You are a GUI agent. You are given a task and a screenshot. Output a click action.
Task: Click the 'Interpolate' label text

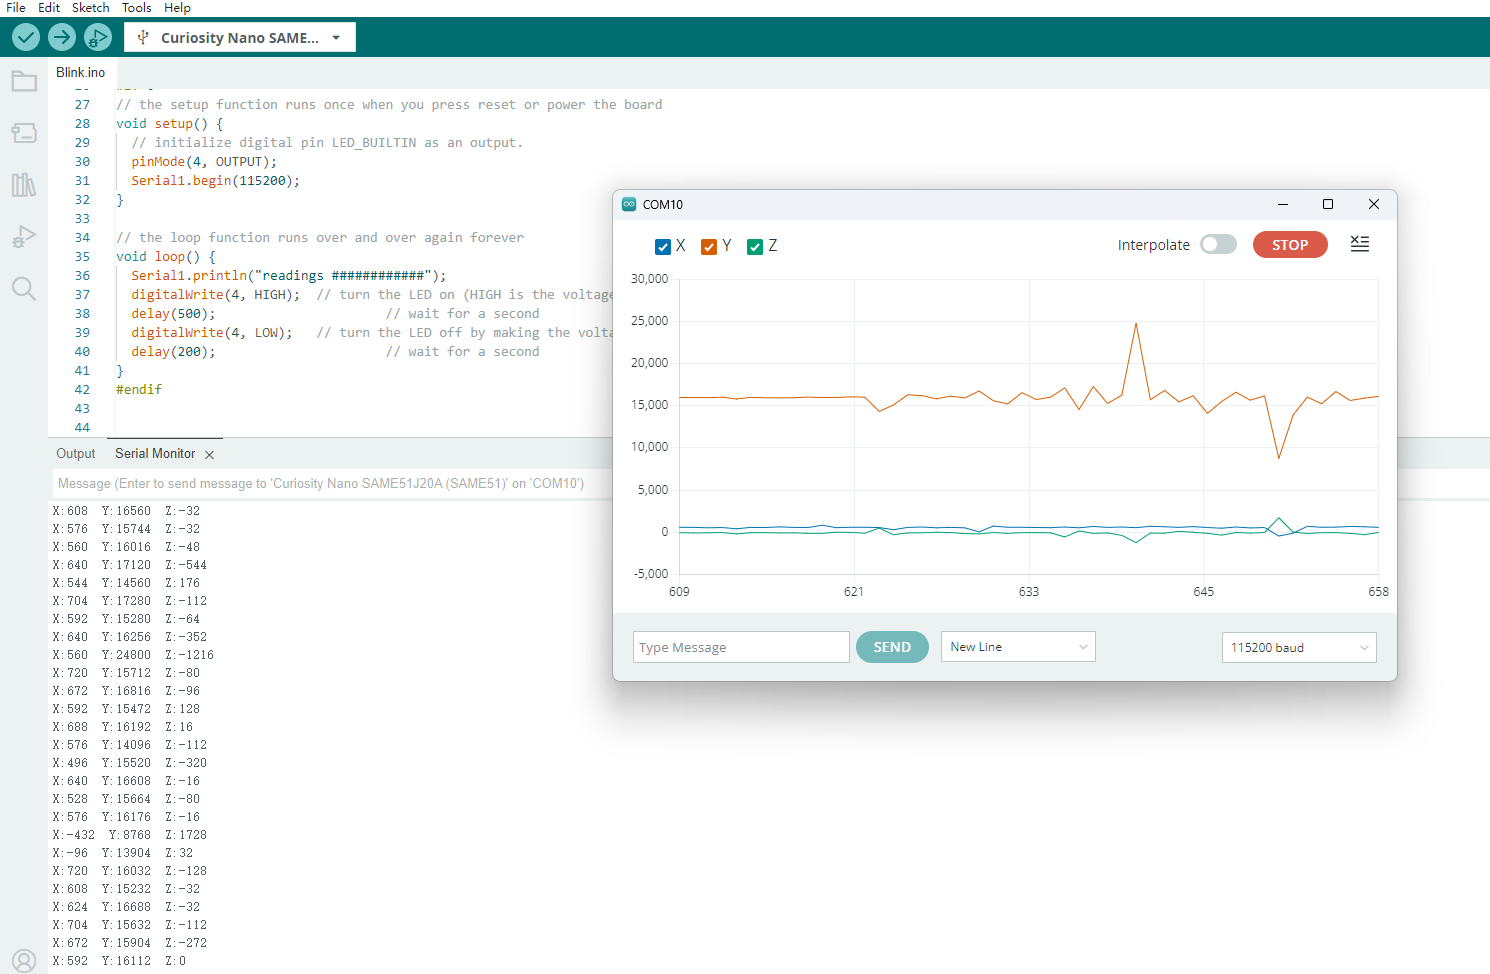(x=1154, y=245)
